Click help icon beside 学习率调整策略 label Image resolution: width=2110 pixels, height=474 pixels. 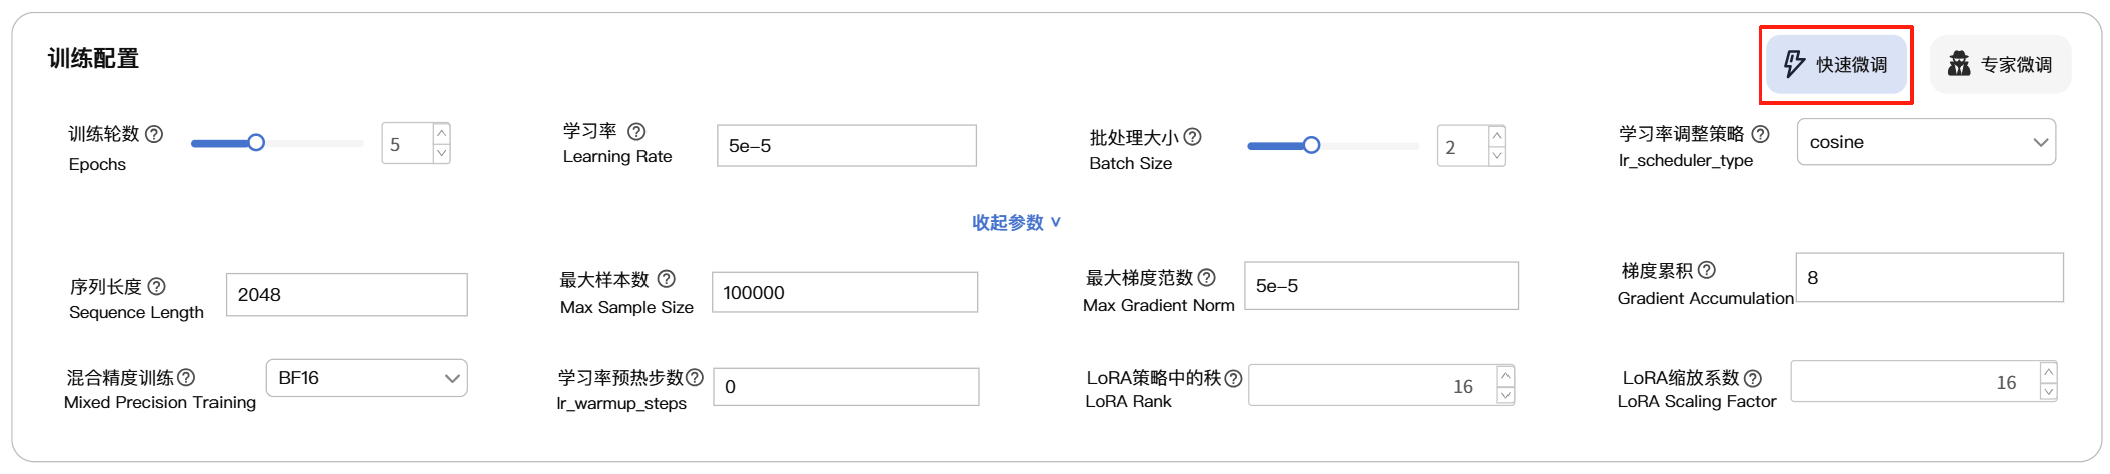point(1760,134)
